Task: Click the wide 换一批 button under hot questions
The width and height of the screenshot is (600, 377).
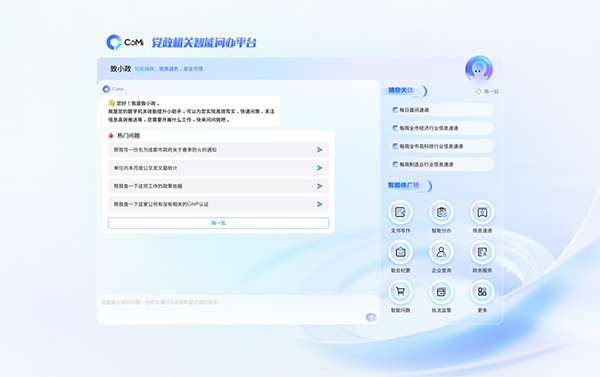Action: point(218,223)
